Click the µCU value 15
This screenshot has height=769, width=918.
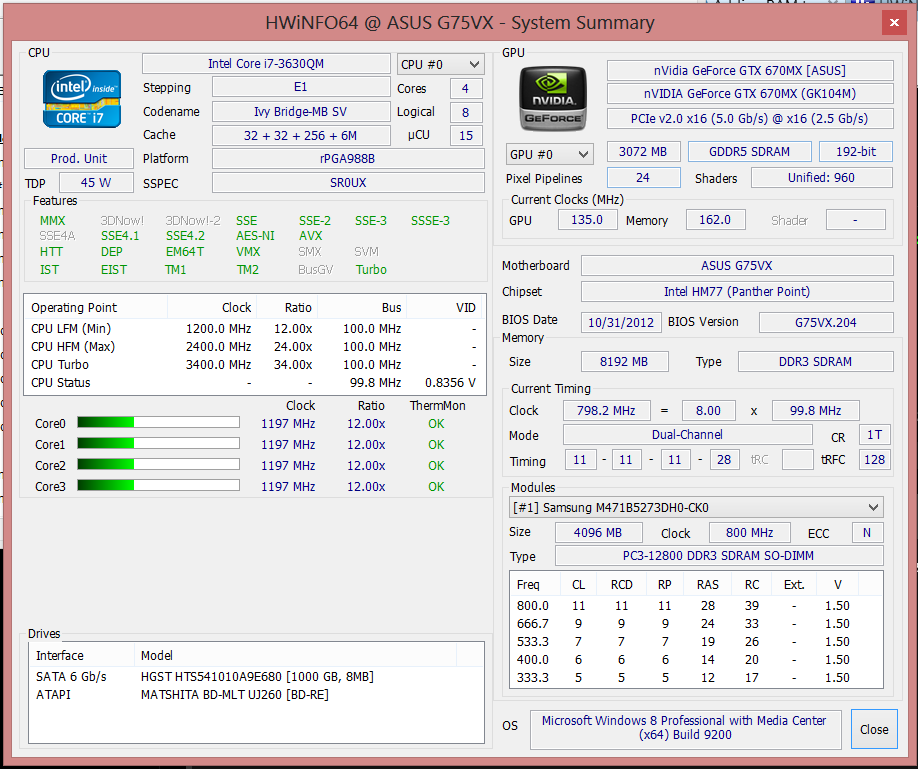coord(465,135)
